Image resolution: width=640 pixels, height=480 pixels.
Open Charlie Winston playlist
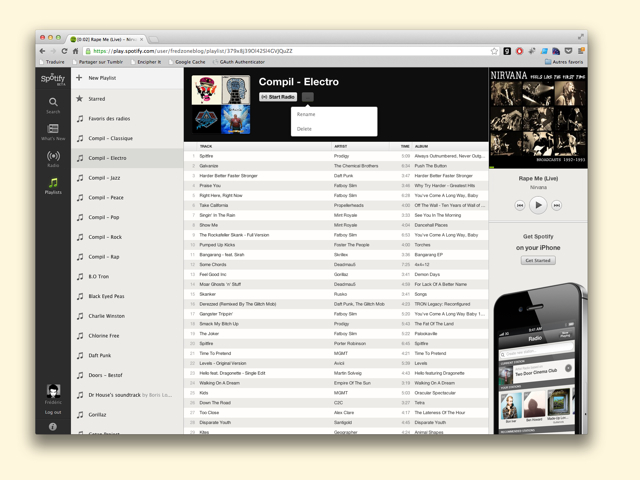127,316
